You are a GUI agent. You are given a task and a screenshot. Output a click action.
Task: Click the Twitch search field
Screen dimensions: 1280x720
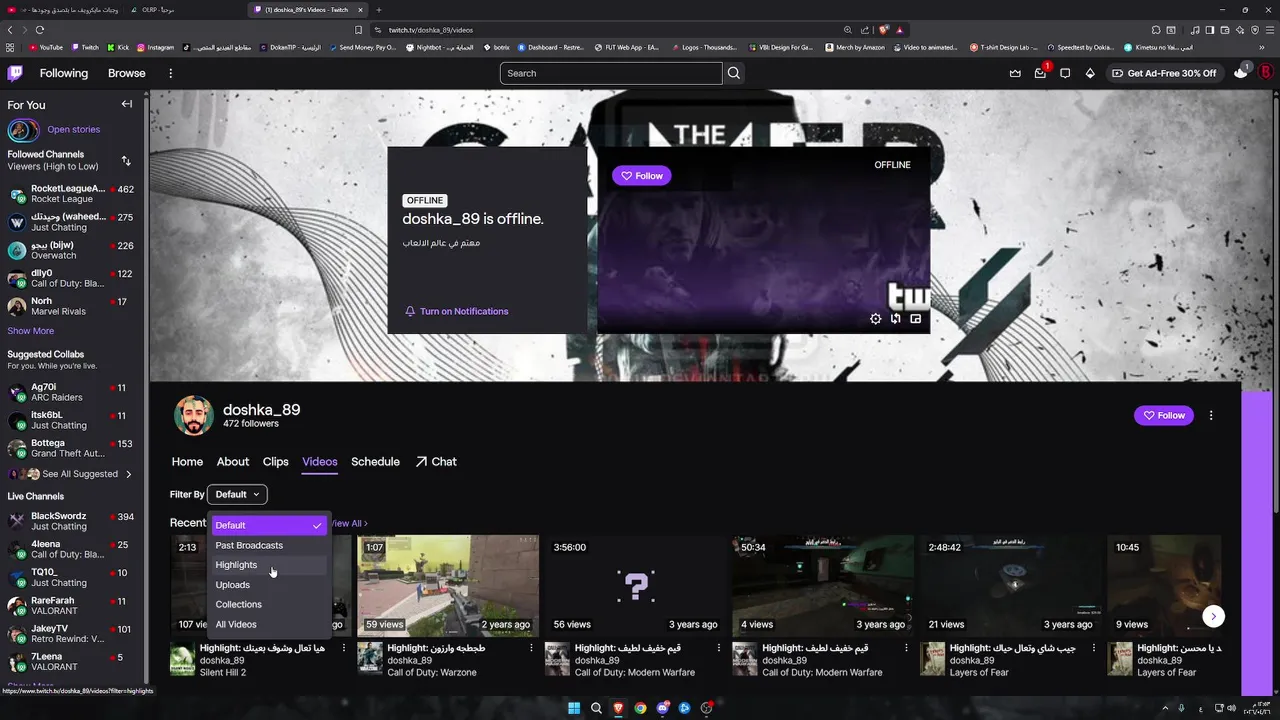click(x=611, y=73)
